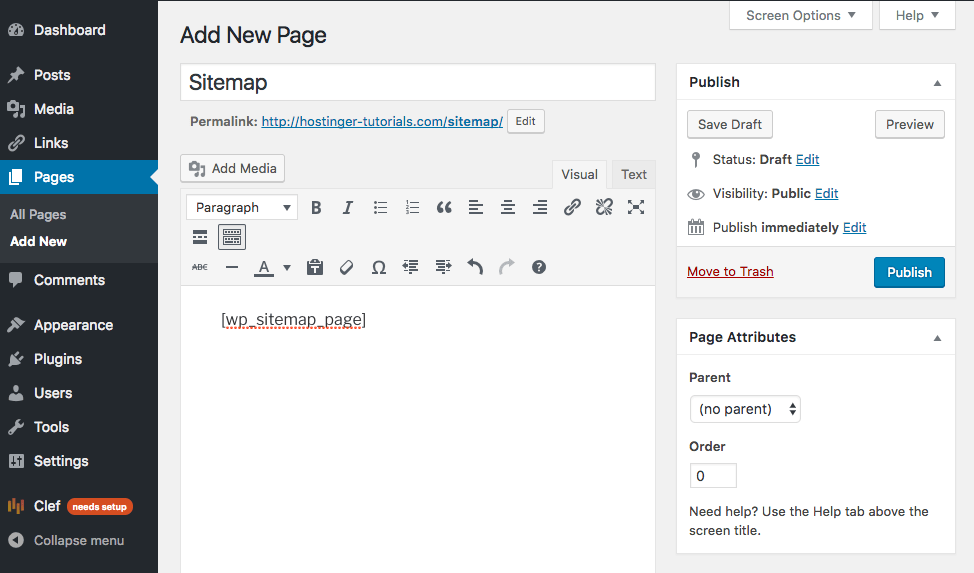Enable distraction-free writing mode
Image resolution: width=974 pixels, height=573 pixels.
(x=636, y=208)
